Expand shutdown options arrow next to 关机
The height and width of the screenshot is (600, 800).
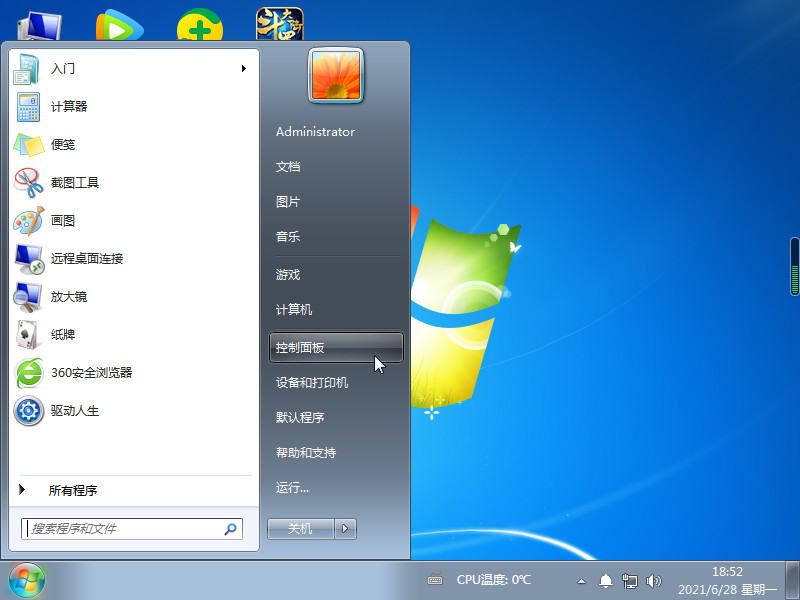point(345,529)
